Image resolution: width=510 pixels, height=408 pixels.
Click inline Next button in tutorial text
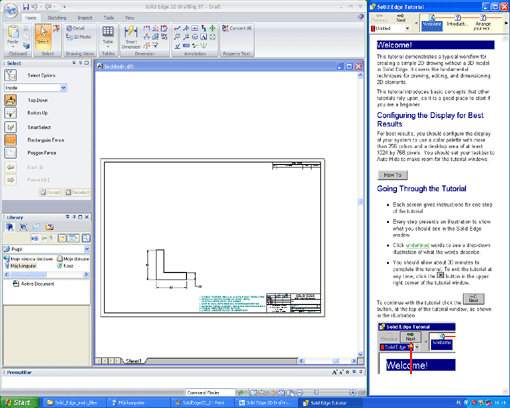[x=473, y=299]
